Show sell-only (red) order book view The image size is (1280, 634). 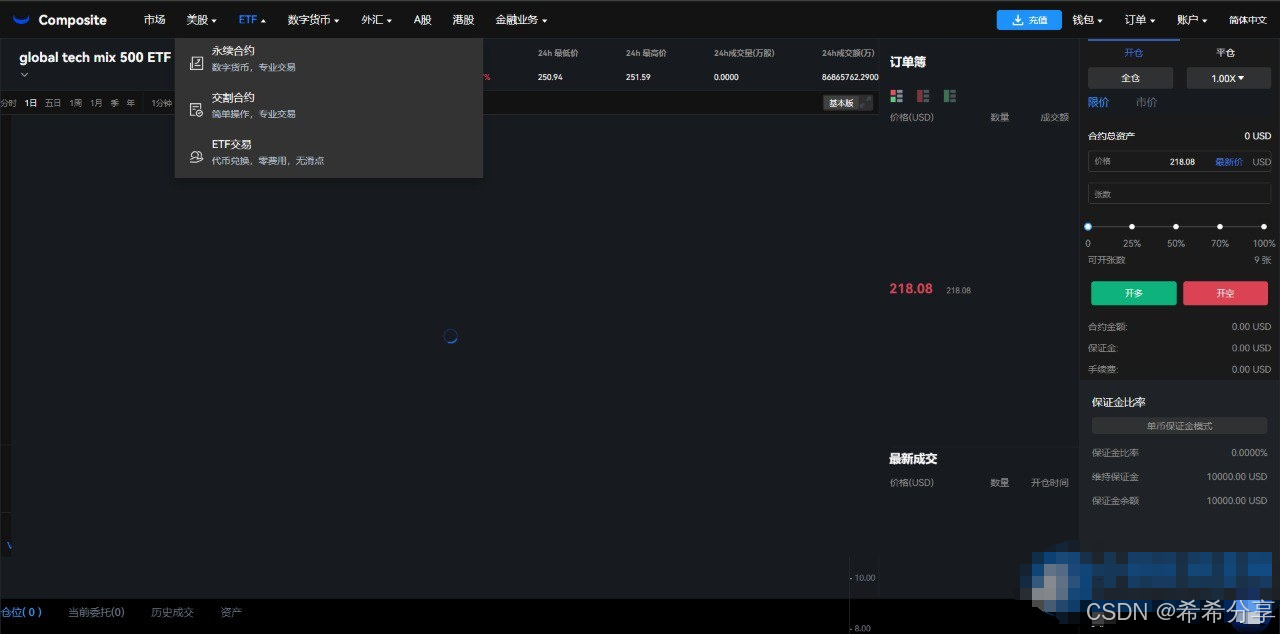coord(923,96)
